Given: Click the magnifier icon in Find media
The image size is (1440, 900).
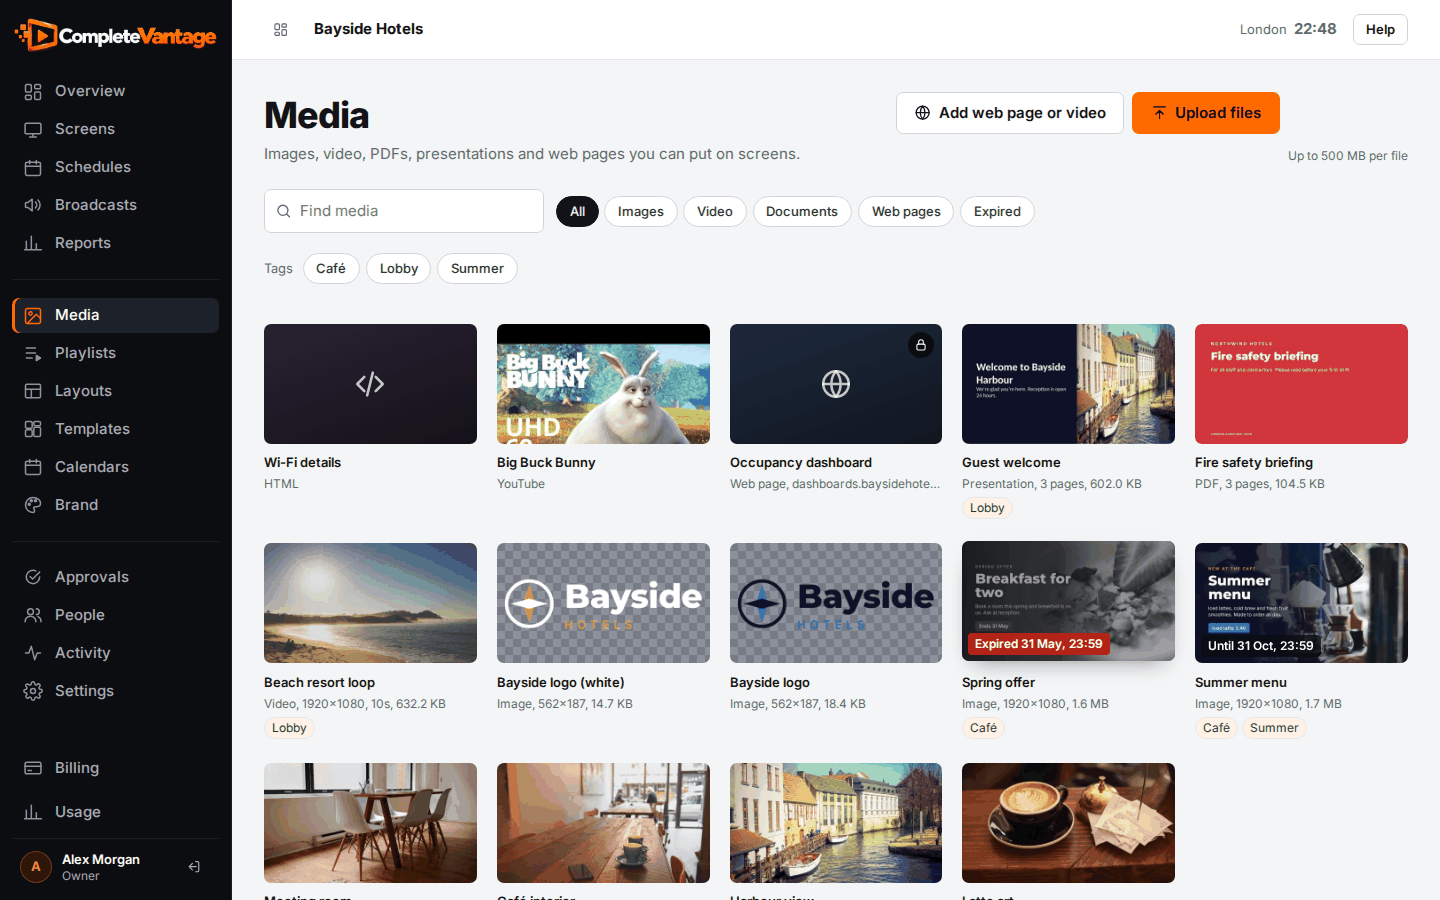Looking at the screenshot, I should [x=284, y=211].
